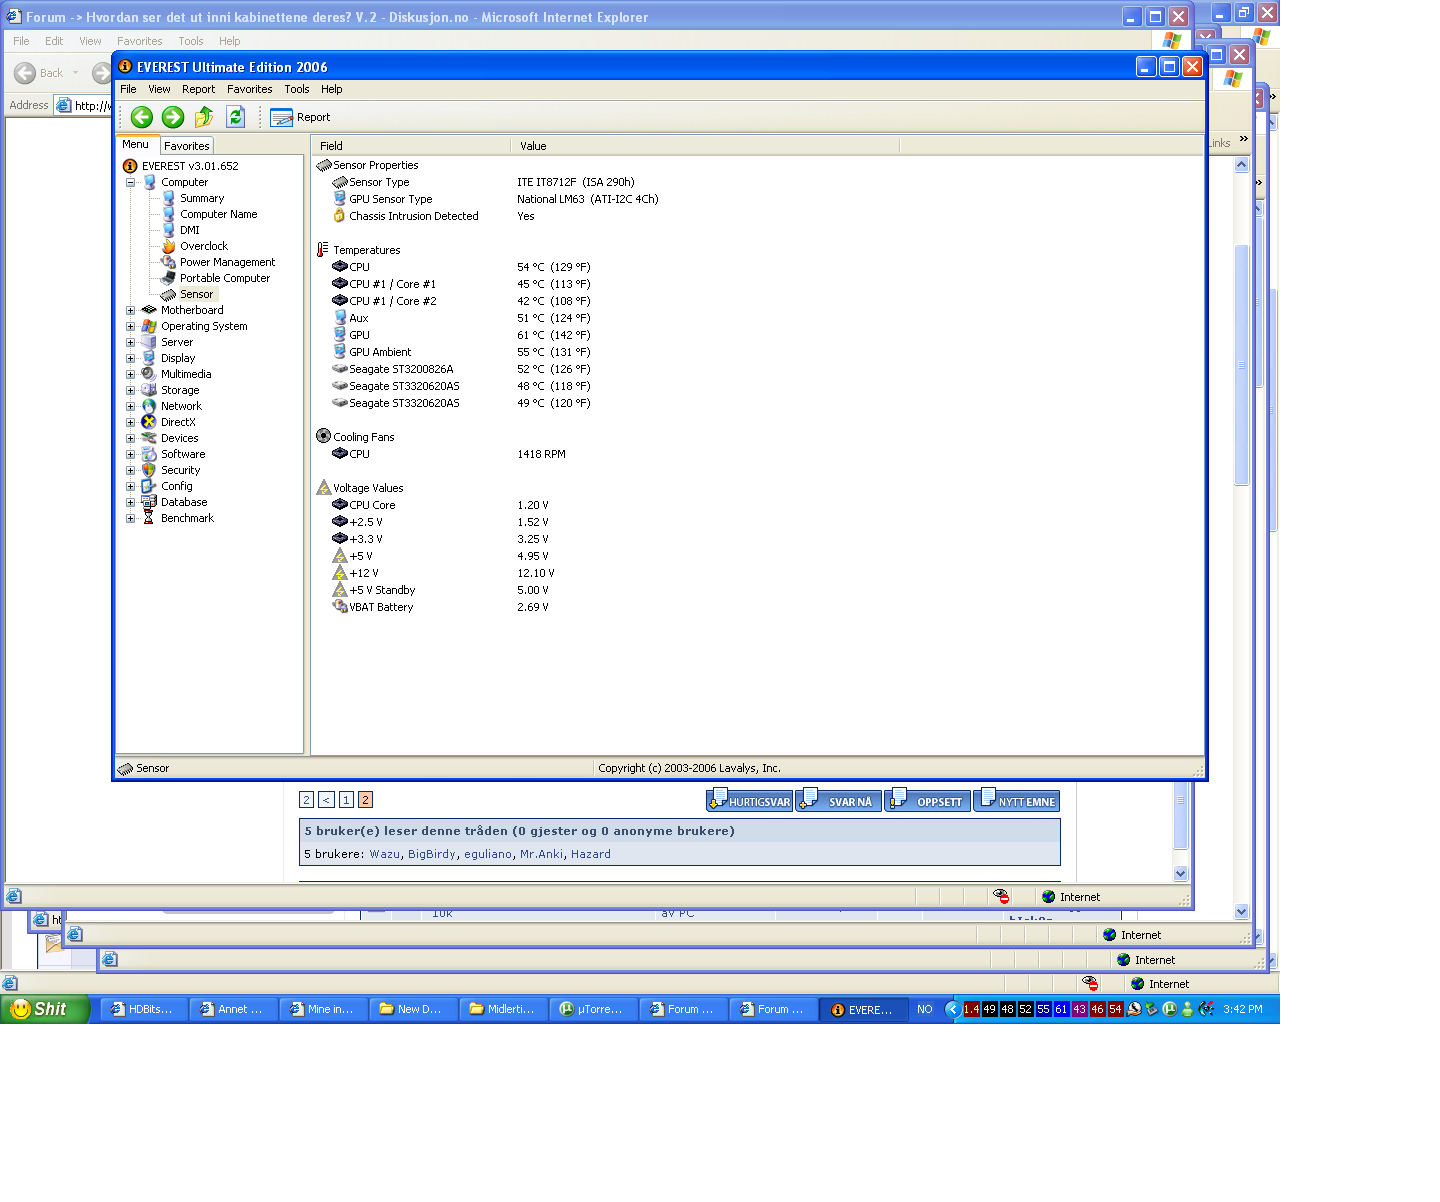Click the IE scrollbar down arrow
1440x1202 pixels.
coord(1180,873)
